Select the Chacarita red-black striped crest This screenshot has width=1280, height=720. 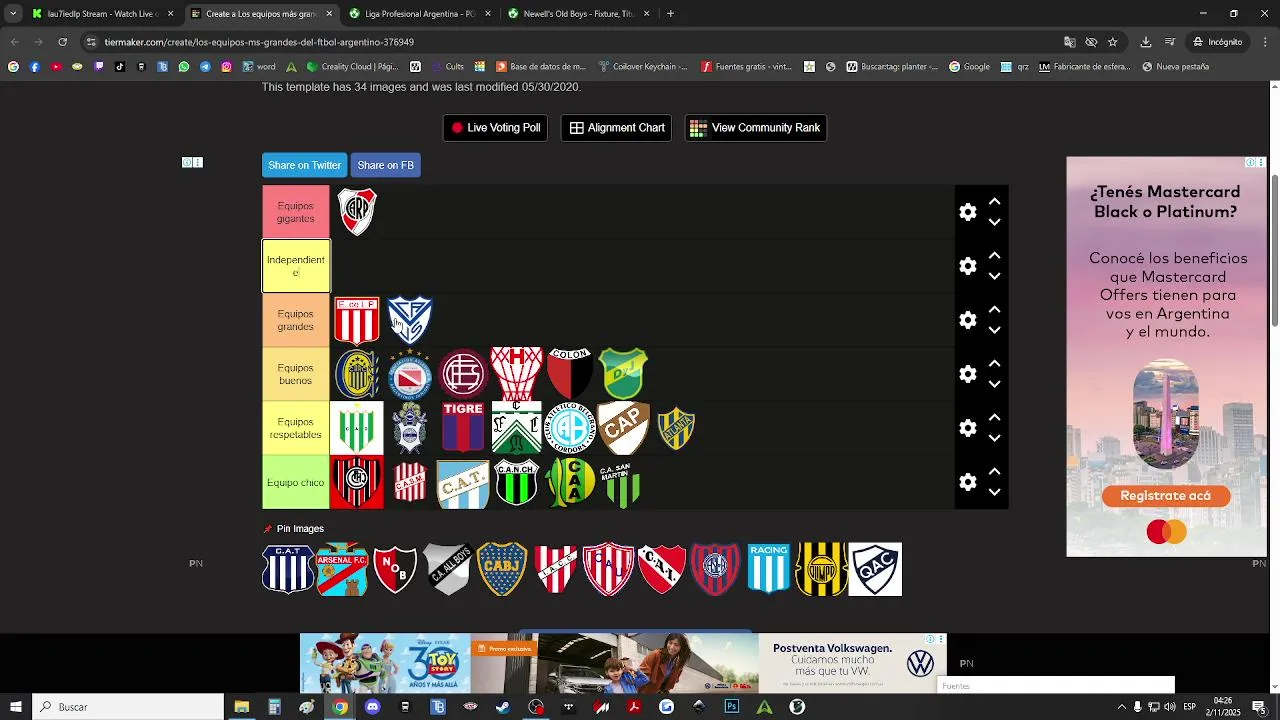coord(357,482)
